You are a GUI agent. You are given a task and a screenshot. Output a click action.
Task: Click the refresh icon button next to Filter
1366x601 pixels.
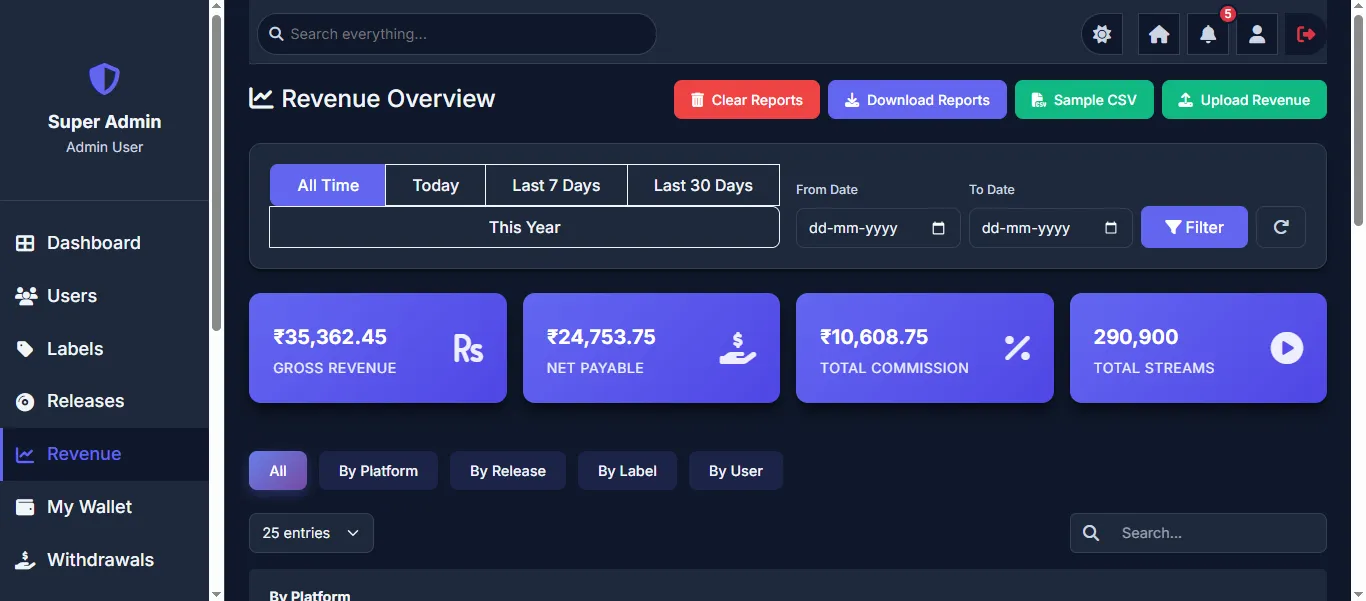(x=1281, y=227)
